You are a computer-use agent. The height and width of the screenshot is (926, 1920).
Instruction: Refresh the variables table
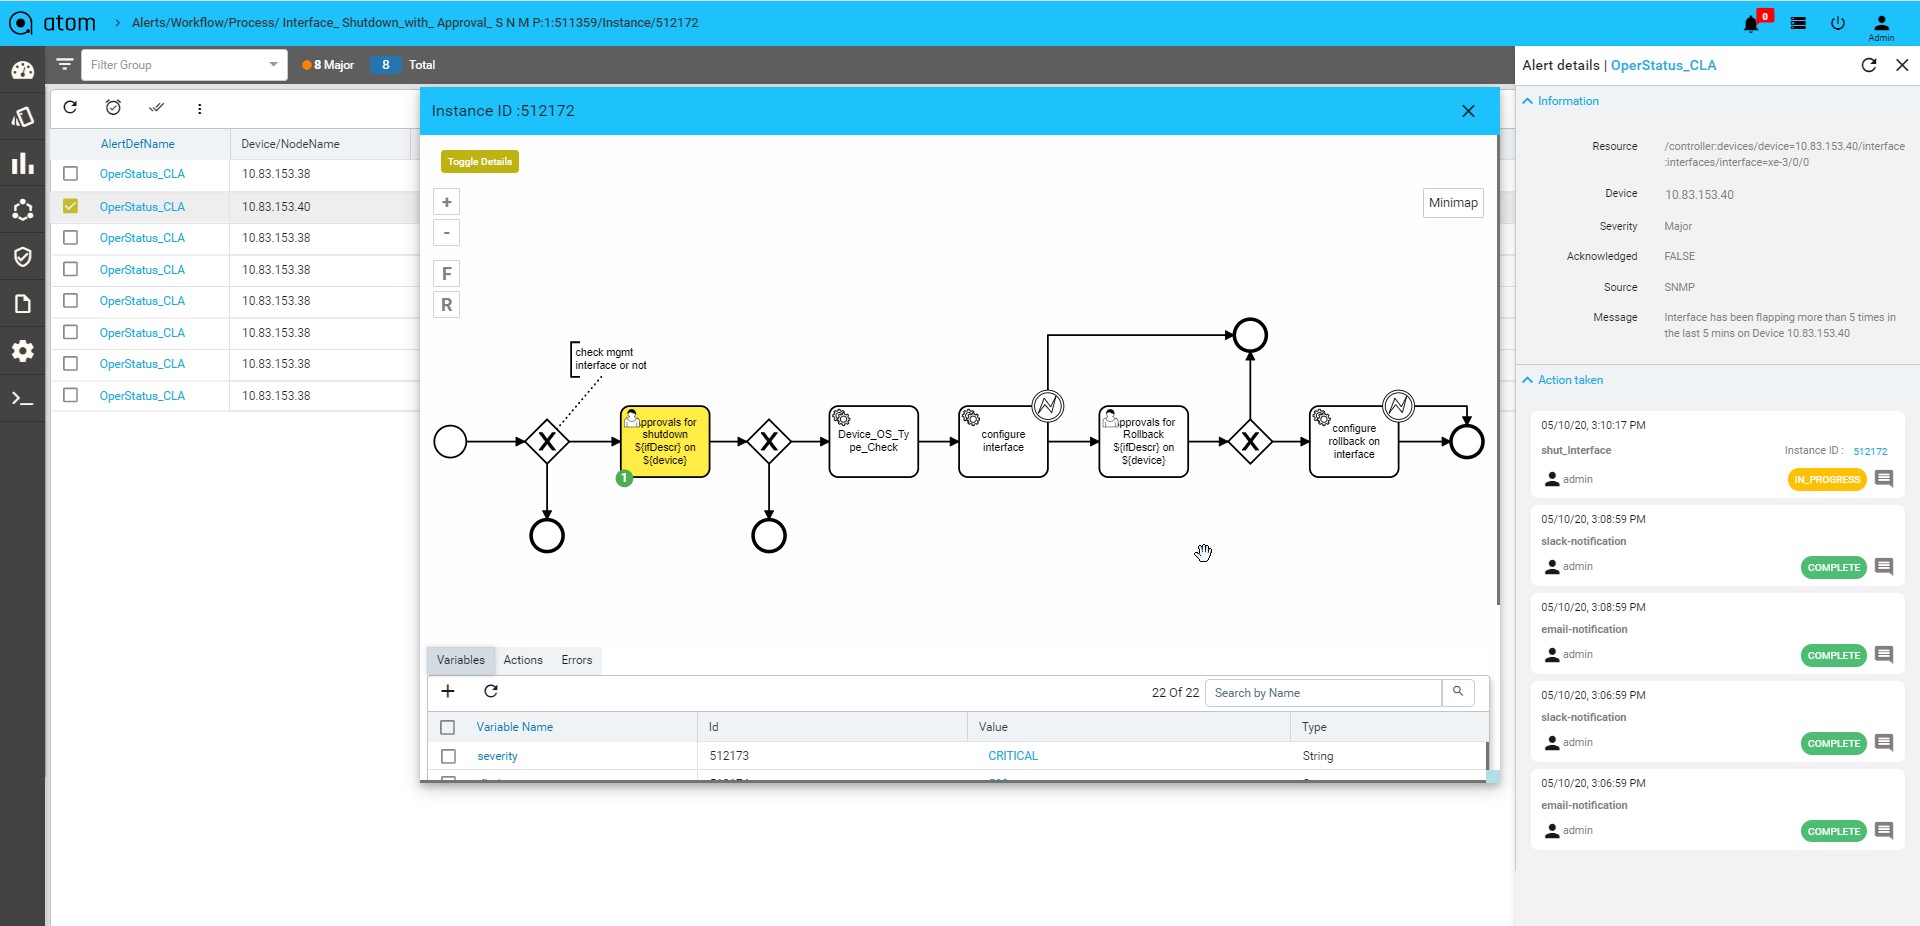pyautogui.click(x=491, y=691)
